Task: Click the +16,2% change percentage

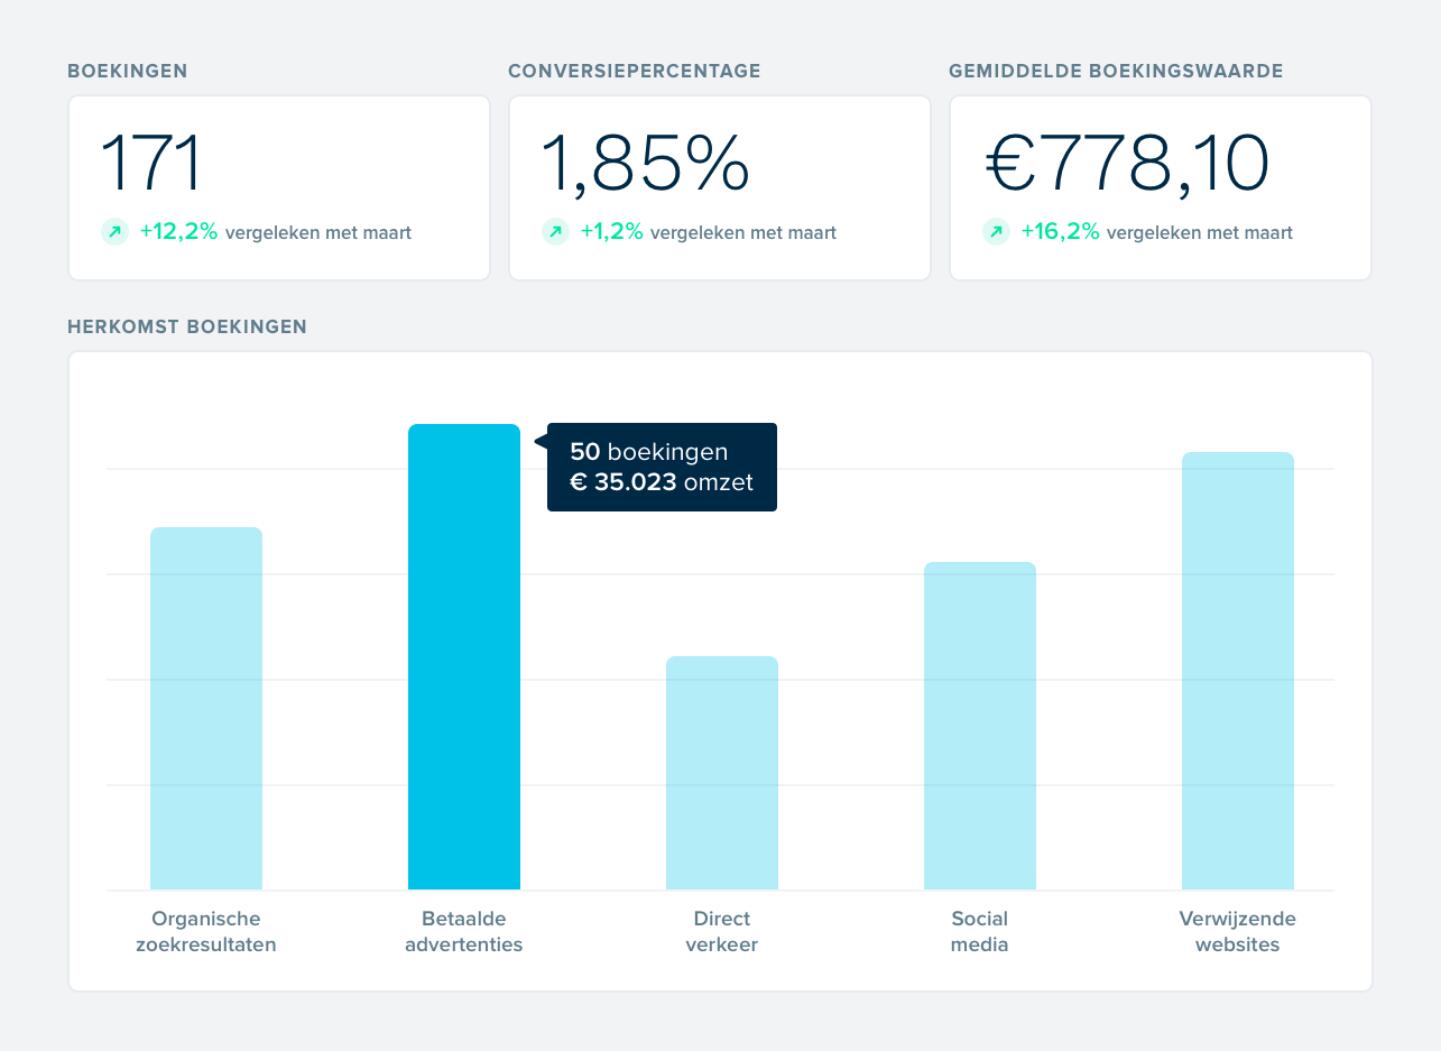Action: 1059,232
